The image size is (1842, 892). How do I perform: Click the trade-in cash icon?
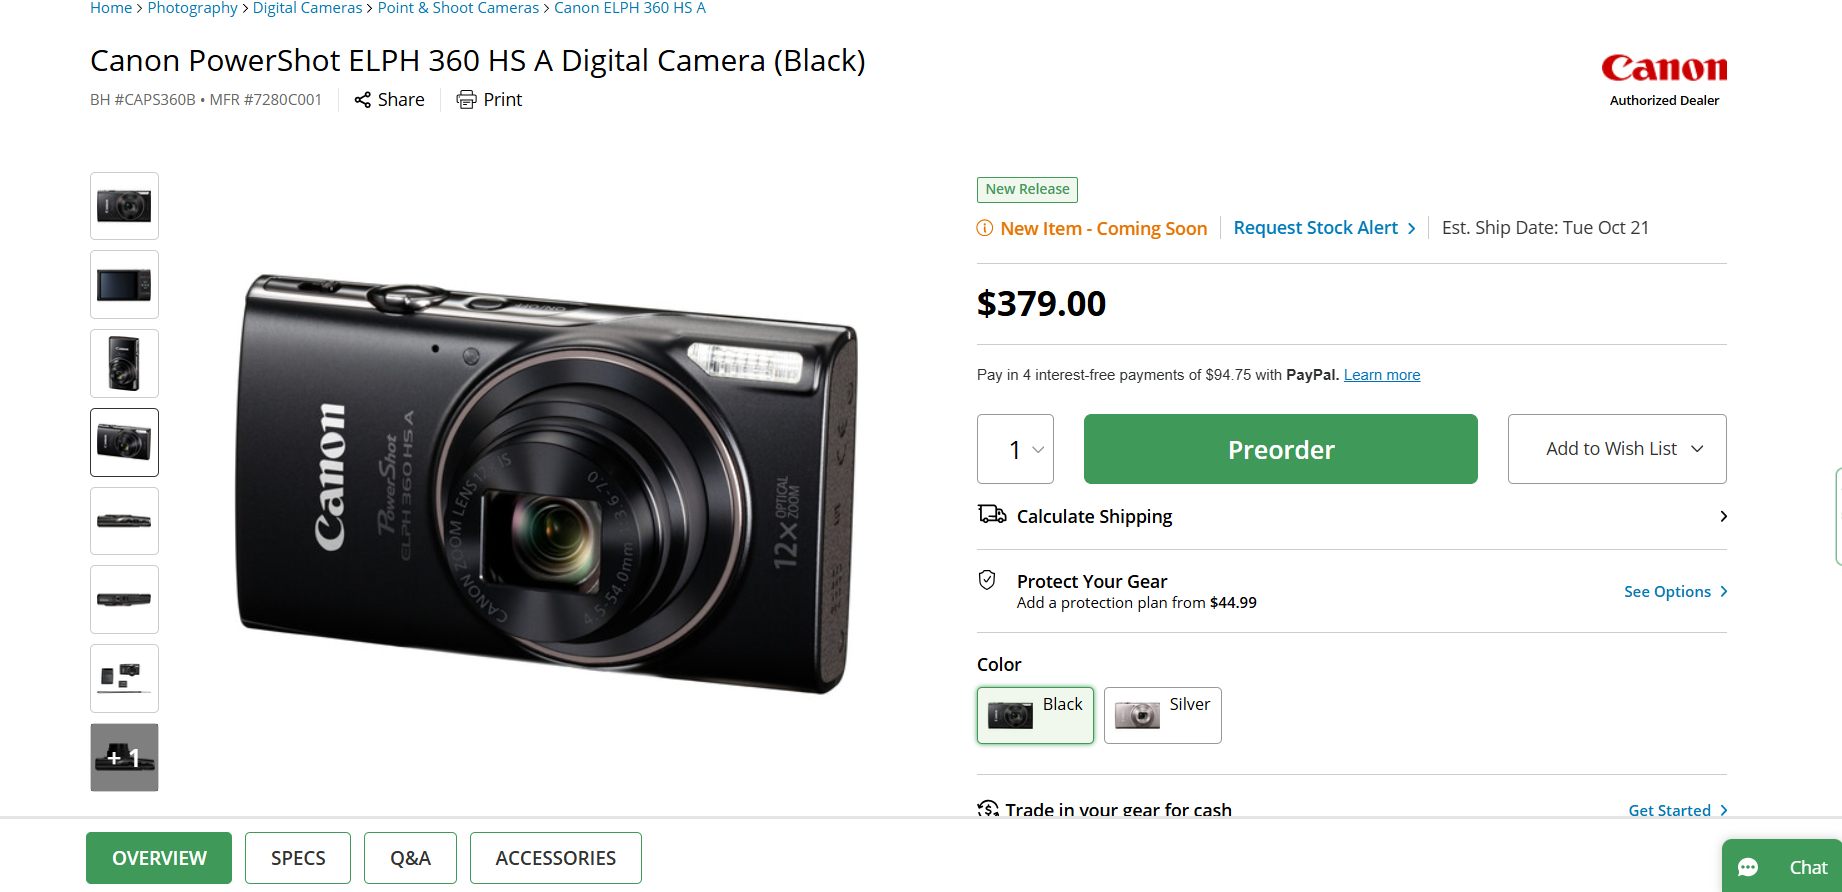[988, 809]
